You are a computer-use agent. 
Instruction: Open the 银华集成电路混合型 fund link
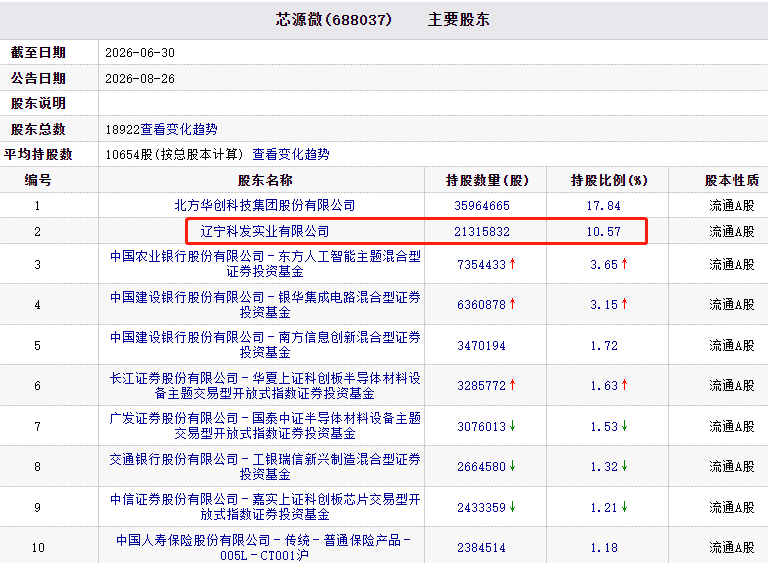(x=264, y=305)
